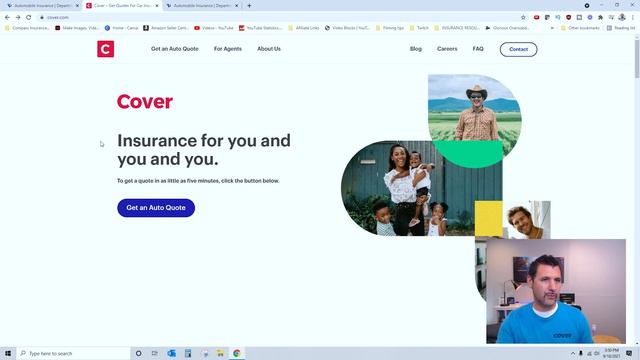Reload the page with refresh icon
The image size is (640, 360).
coord(29,18)
